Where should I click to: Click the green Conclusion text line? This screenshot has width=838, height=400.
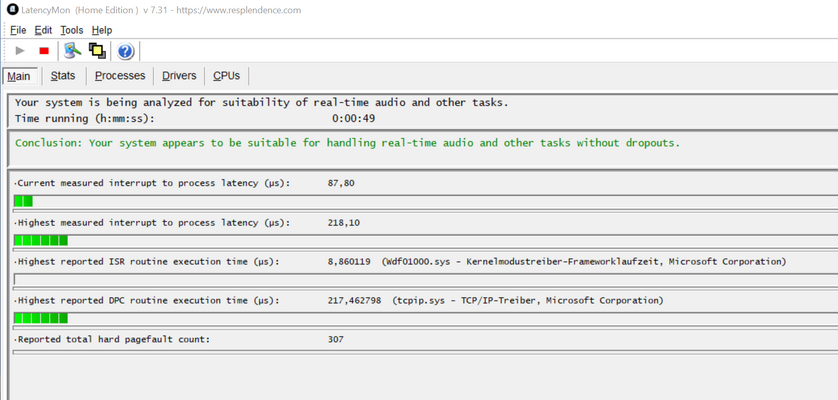[x=347, y=143]
